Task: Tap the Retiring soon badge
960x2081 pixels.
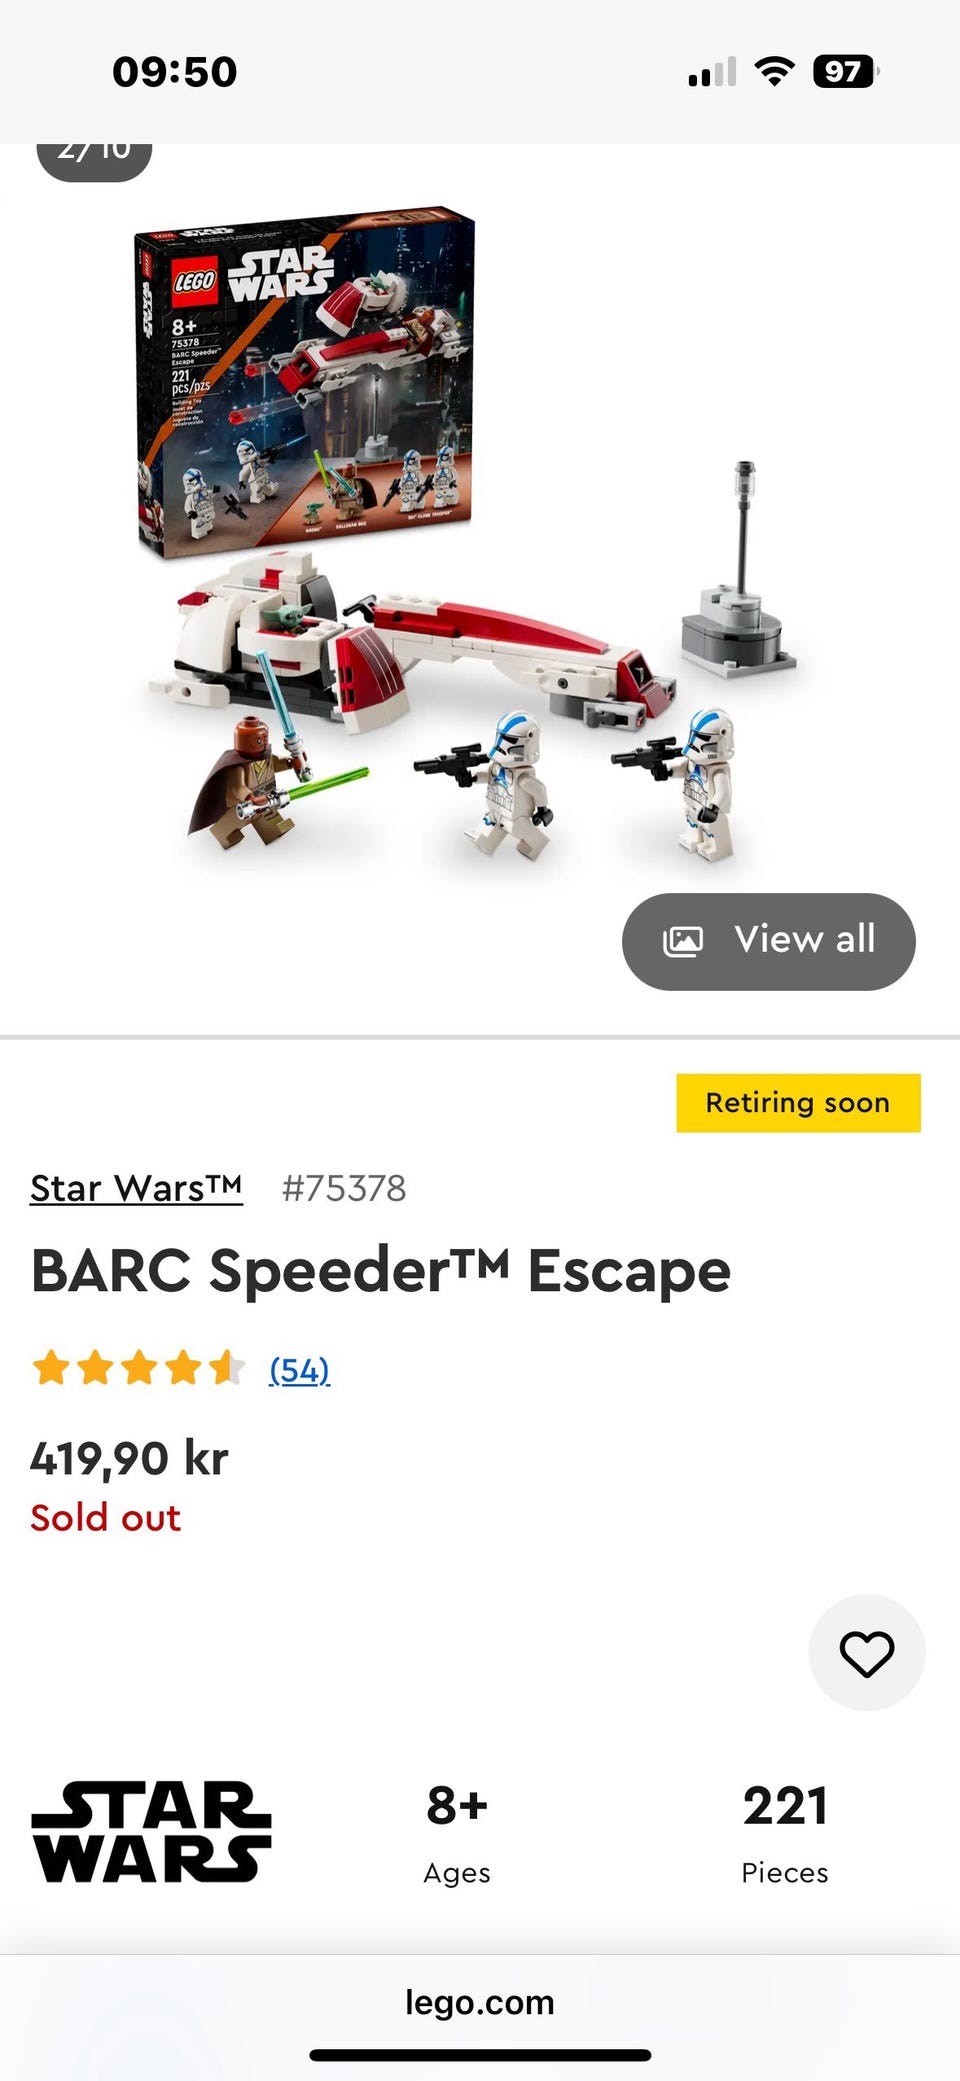Action: click(x=798, y=1103)
